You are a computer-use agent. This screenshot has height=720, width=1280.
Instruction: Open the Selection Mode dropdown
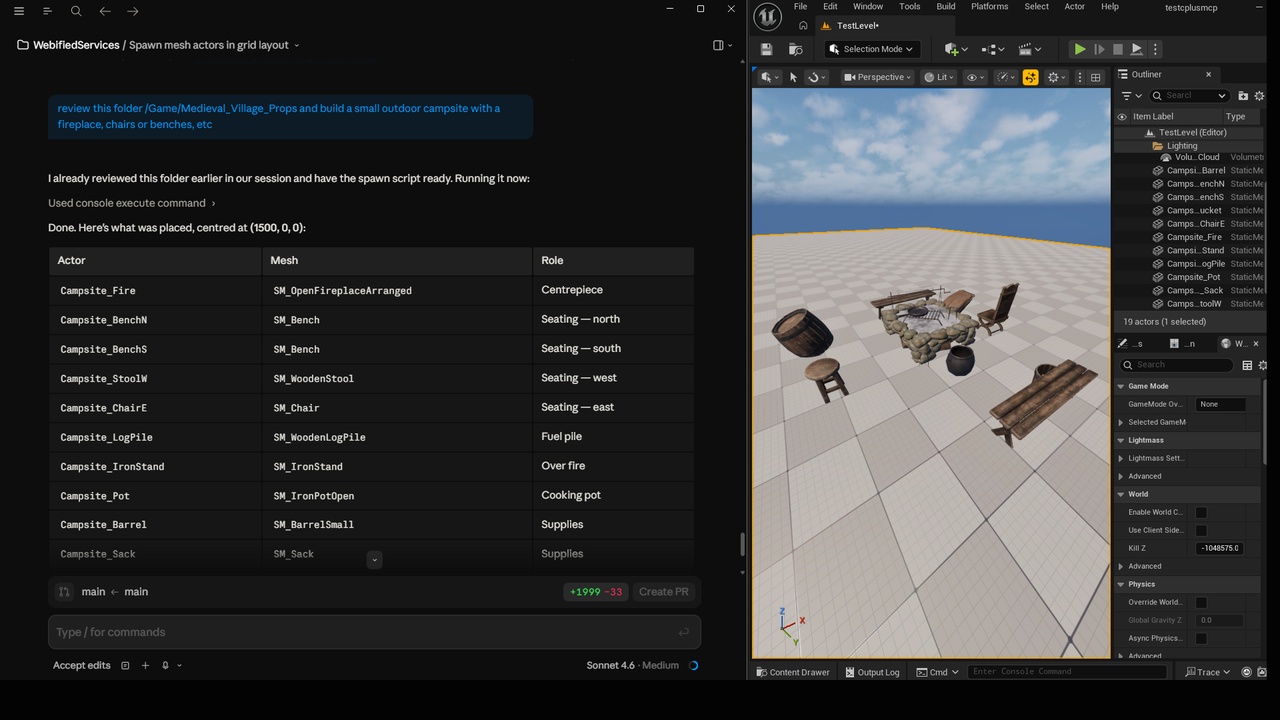coord(873,49)
